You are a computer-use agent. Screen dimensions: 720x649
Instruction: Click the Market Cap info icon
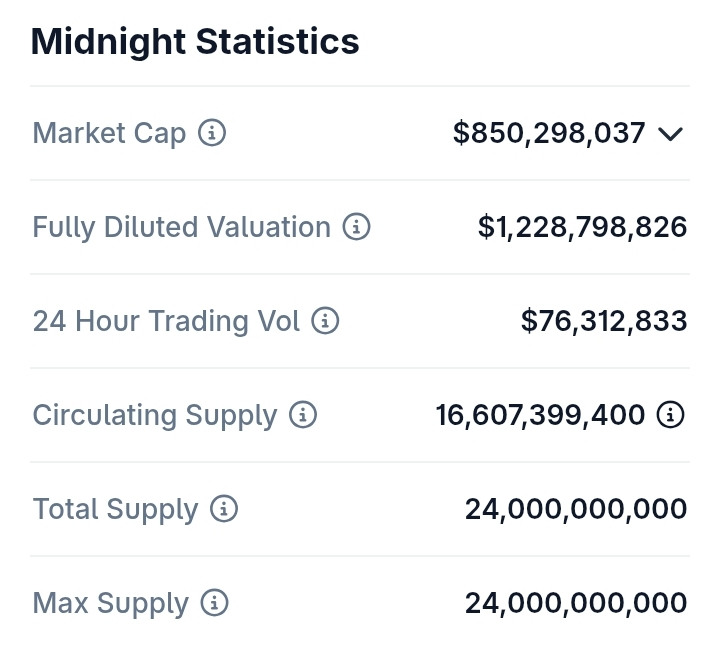[212, 133]
